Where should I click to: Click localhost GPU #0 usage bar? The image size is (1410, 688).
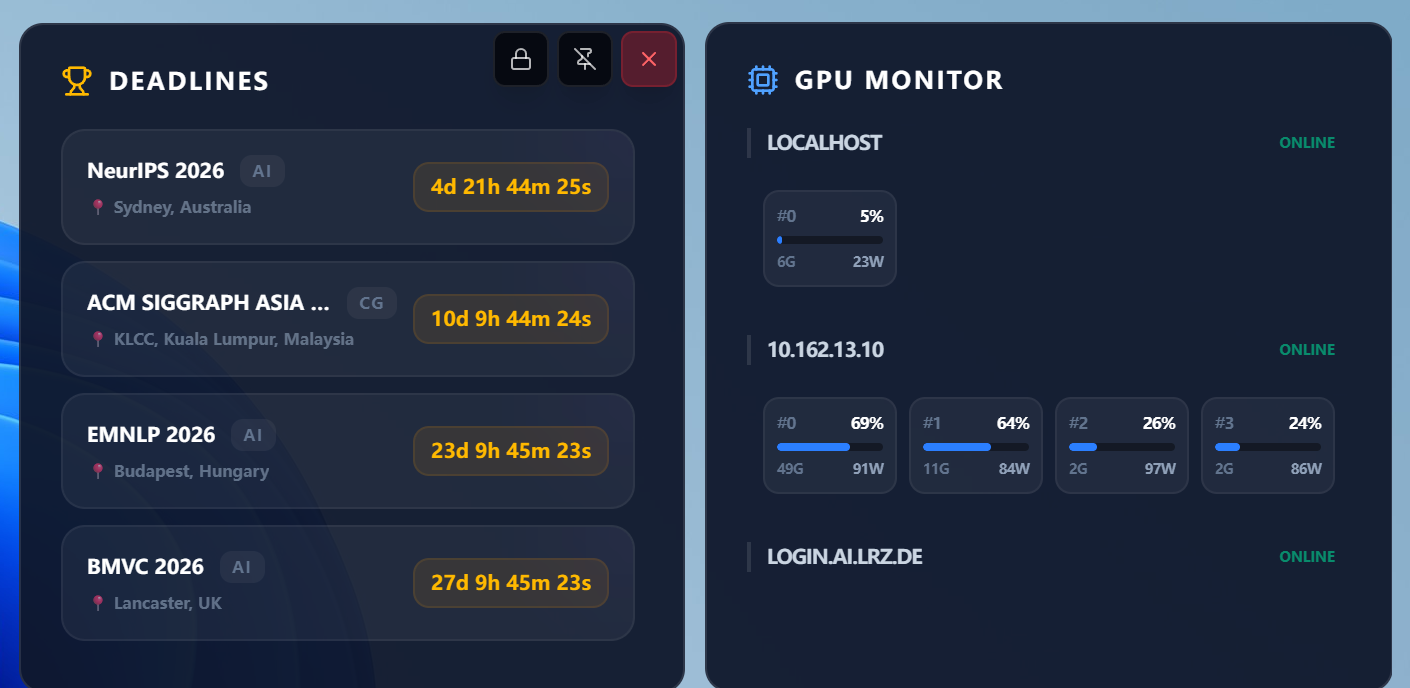(830, 240)
